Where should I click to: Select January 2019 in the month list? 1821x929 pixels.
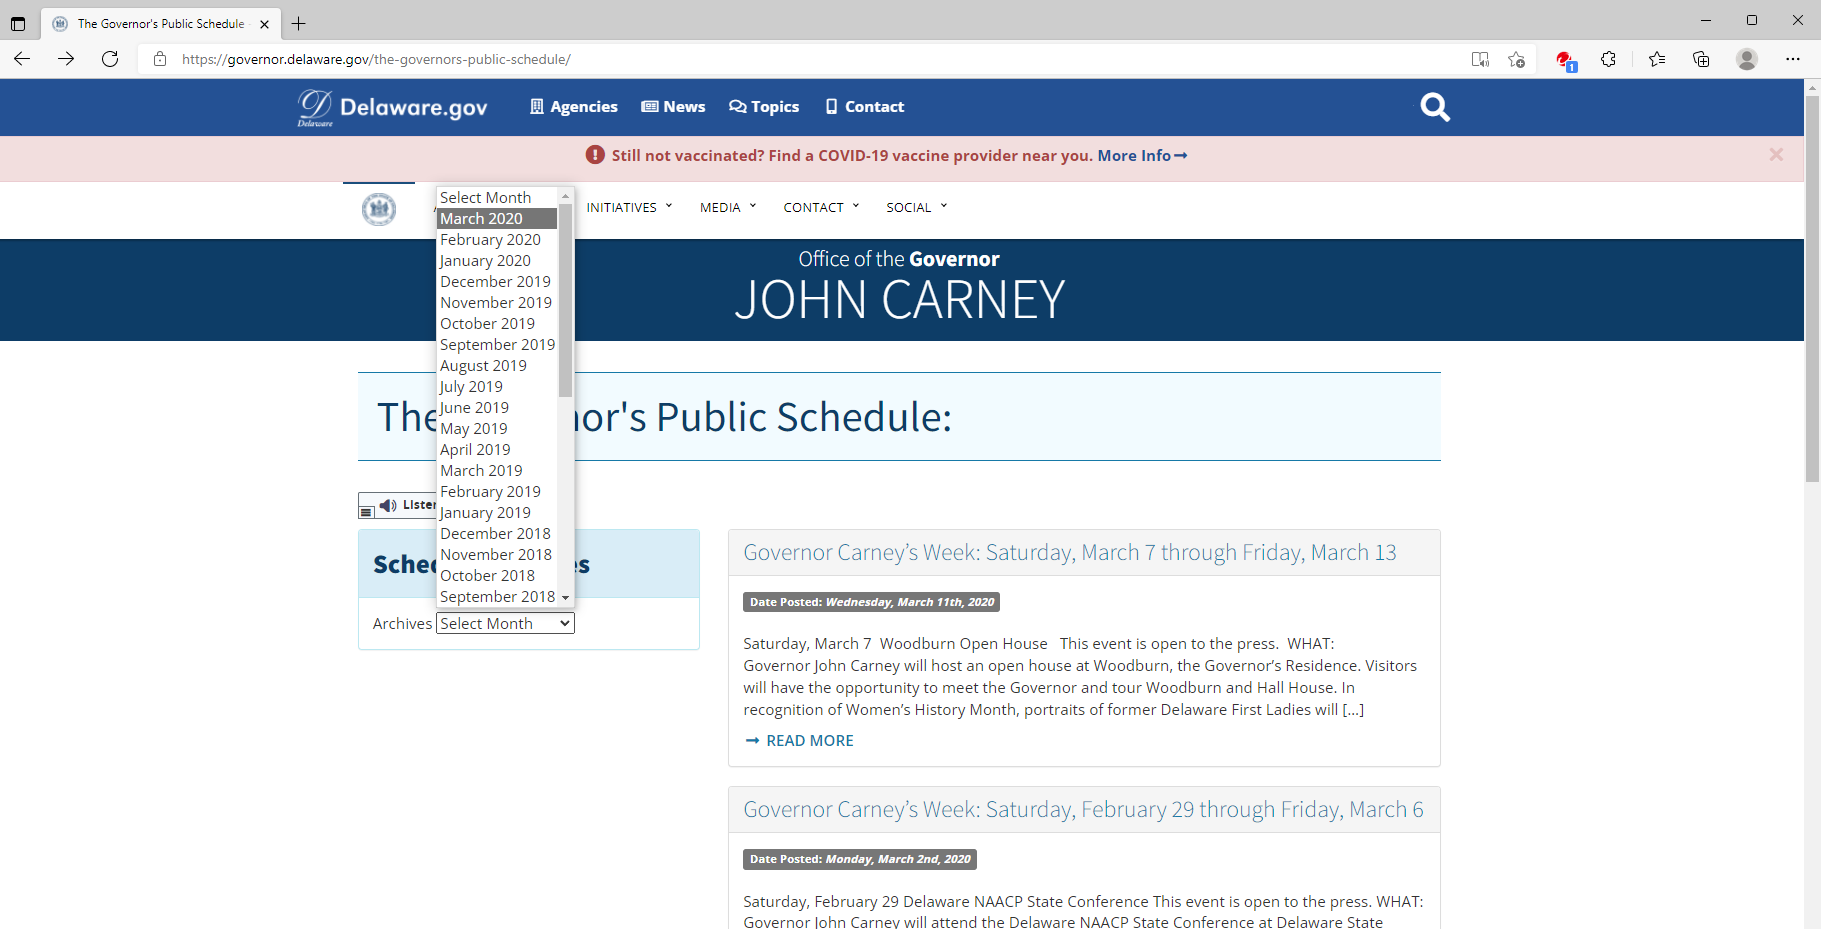pos(497,512)
